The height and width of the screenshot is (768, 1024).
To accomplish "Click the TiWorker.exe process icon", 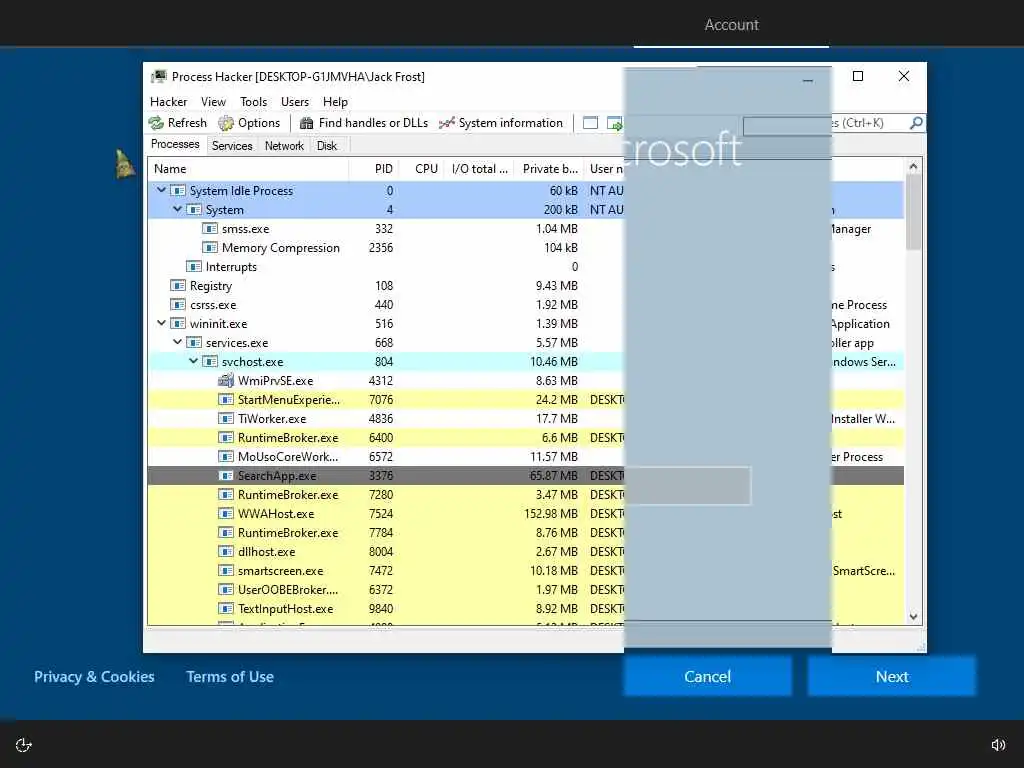I will (226, 419).
